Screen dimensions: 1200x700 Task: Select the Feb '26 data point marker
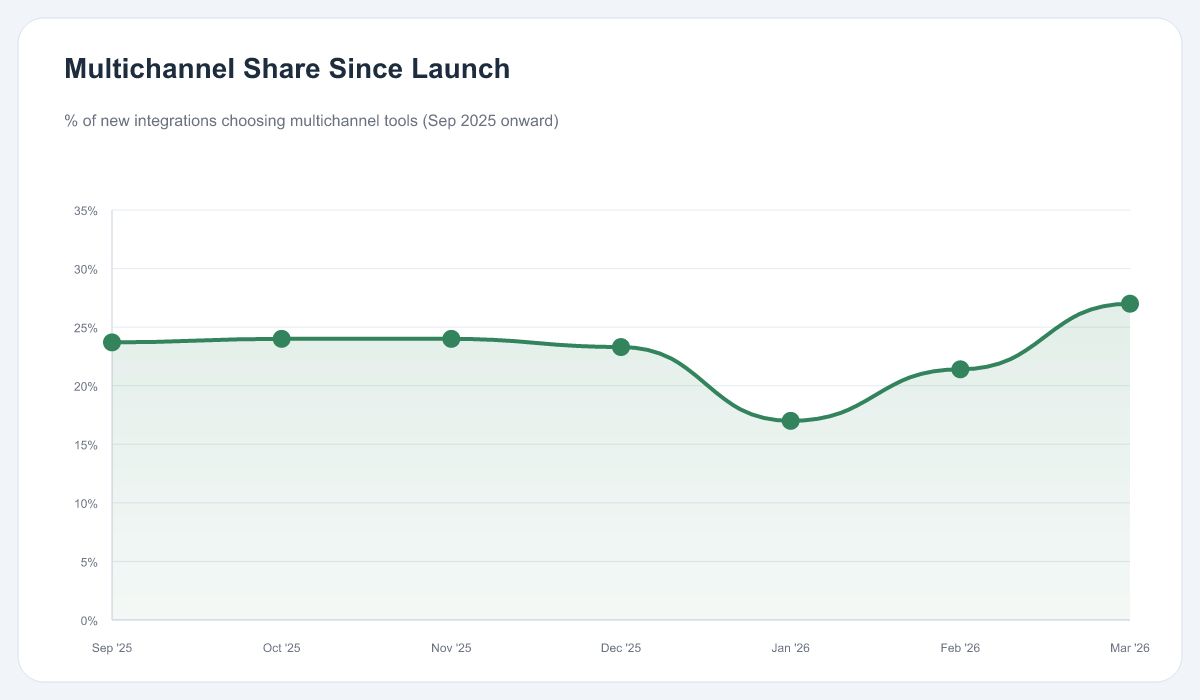pyautogui.click(x=961, y=368)
